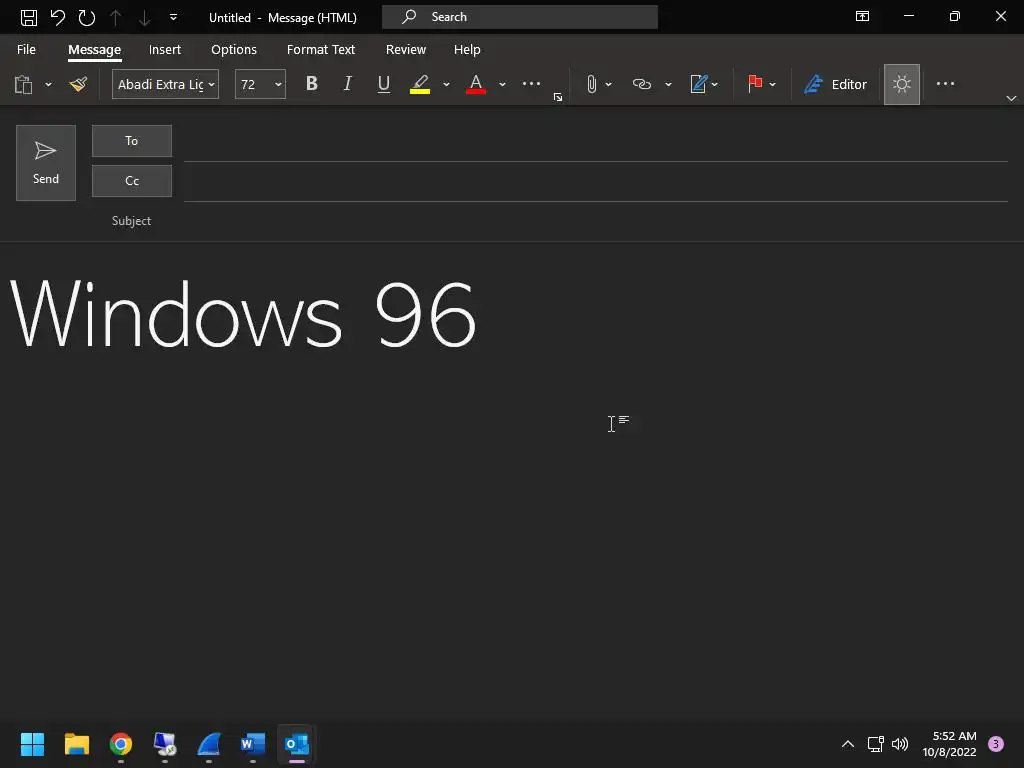Click the Windows 96 body text

(243, 315)
